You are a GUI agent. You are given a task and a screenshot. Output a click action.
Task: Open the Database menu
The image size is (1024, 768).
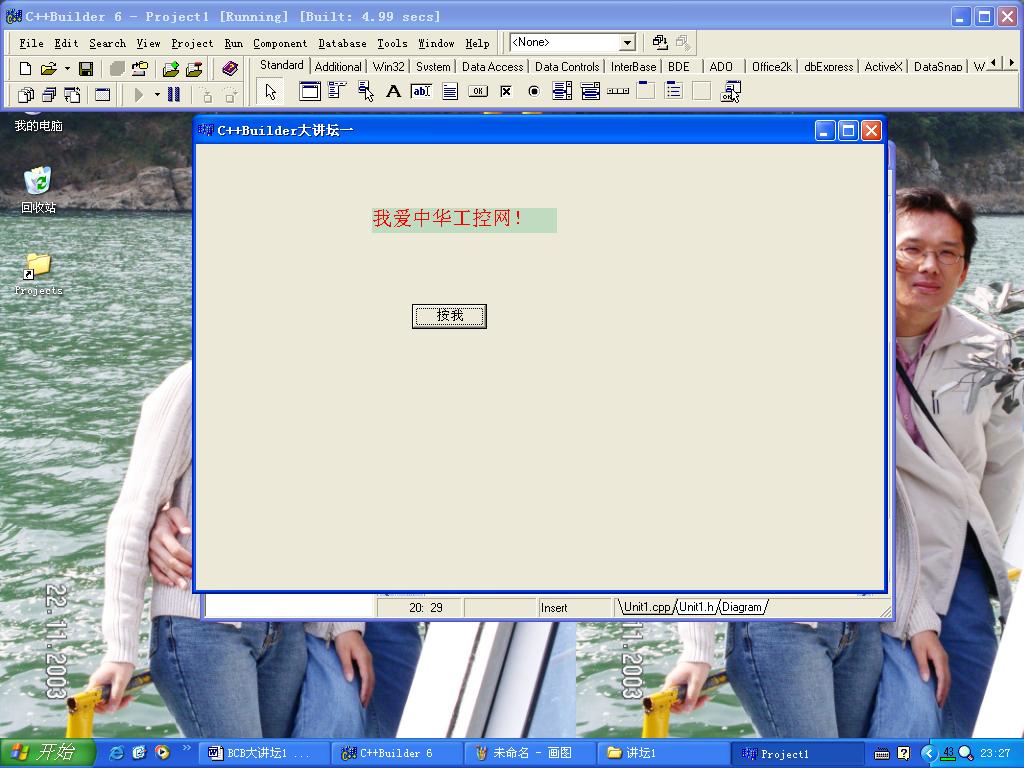click(342, 43)
